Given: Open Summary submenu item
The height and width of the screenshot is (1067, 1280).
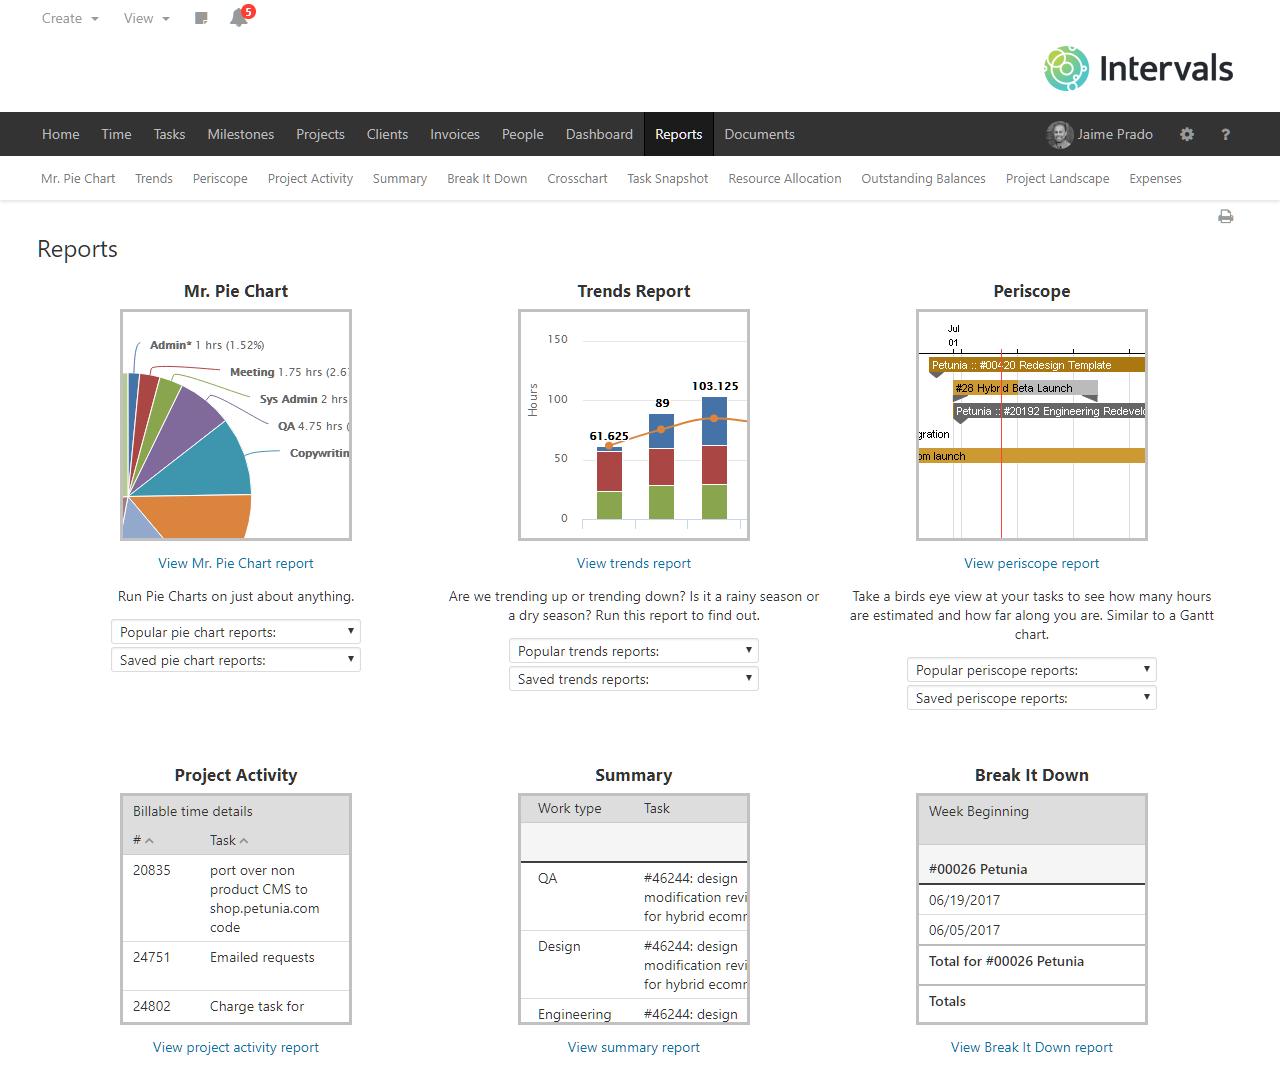Looking at the screenshot, I should tap(400, 179).
